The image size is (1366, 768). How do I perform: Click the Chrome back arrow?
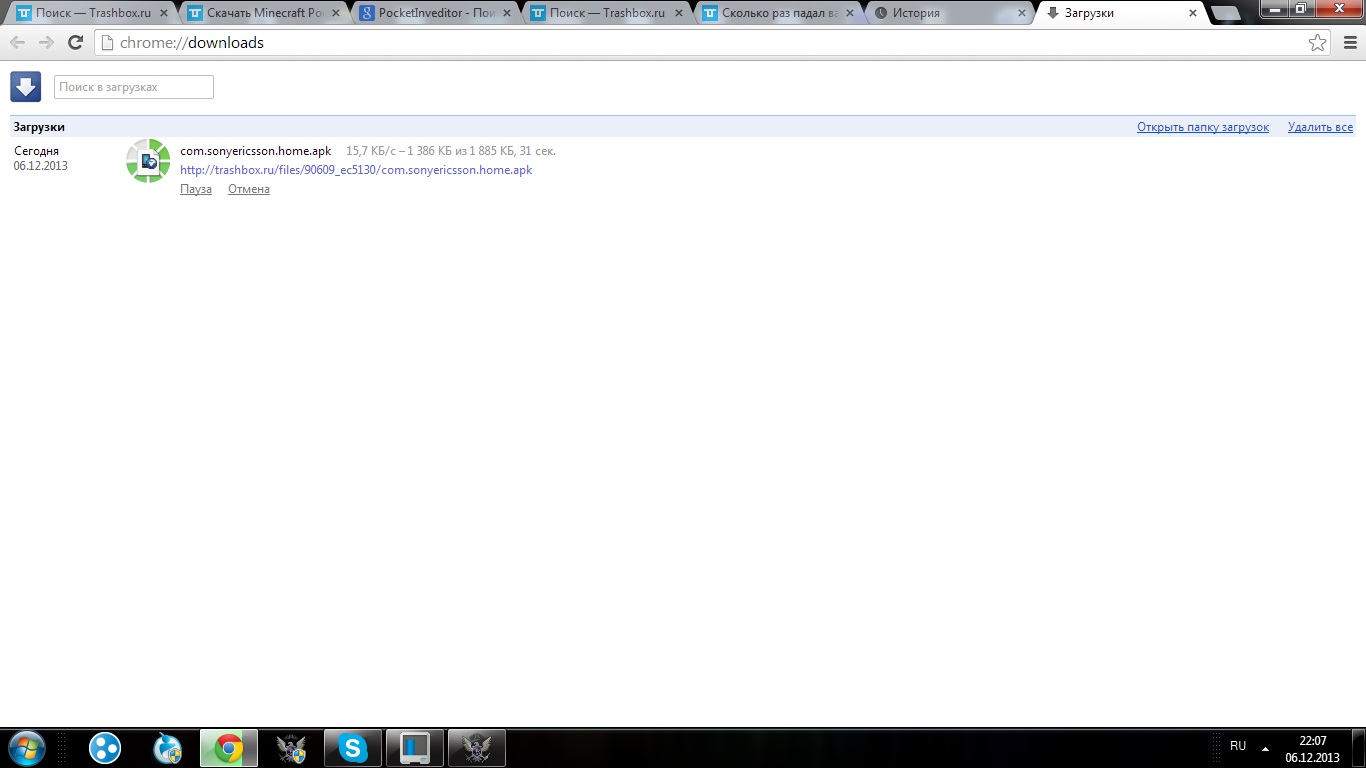(17, 43)
